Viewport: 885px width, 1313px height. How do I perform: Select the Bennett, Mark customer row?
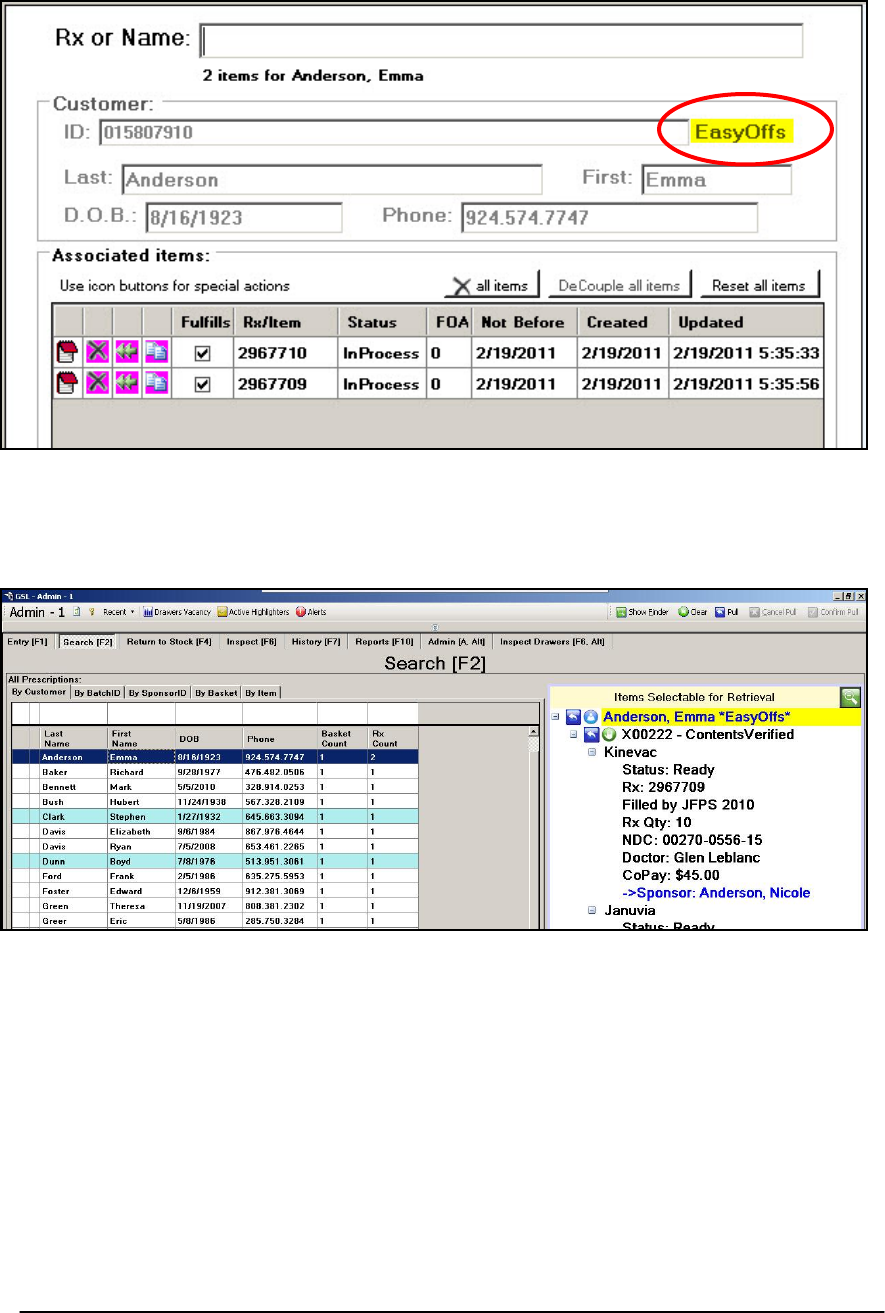click(x=215, y=787)
